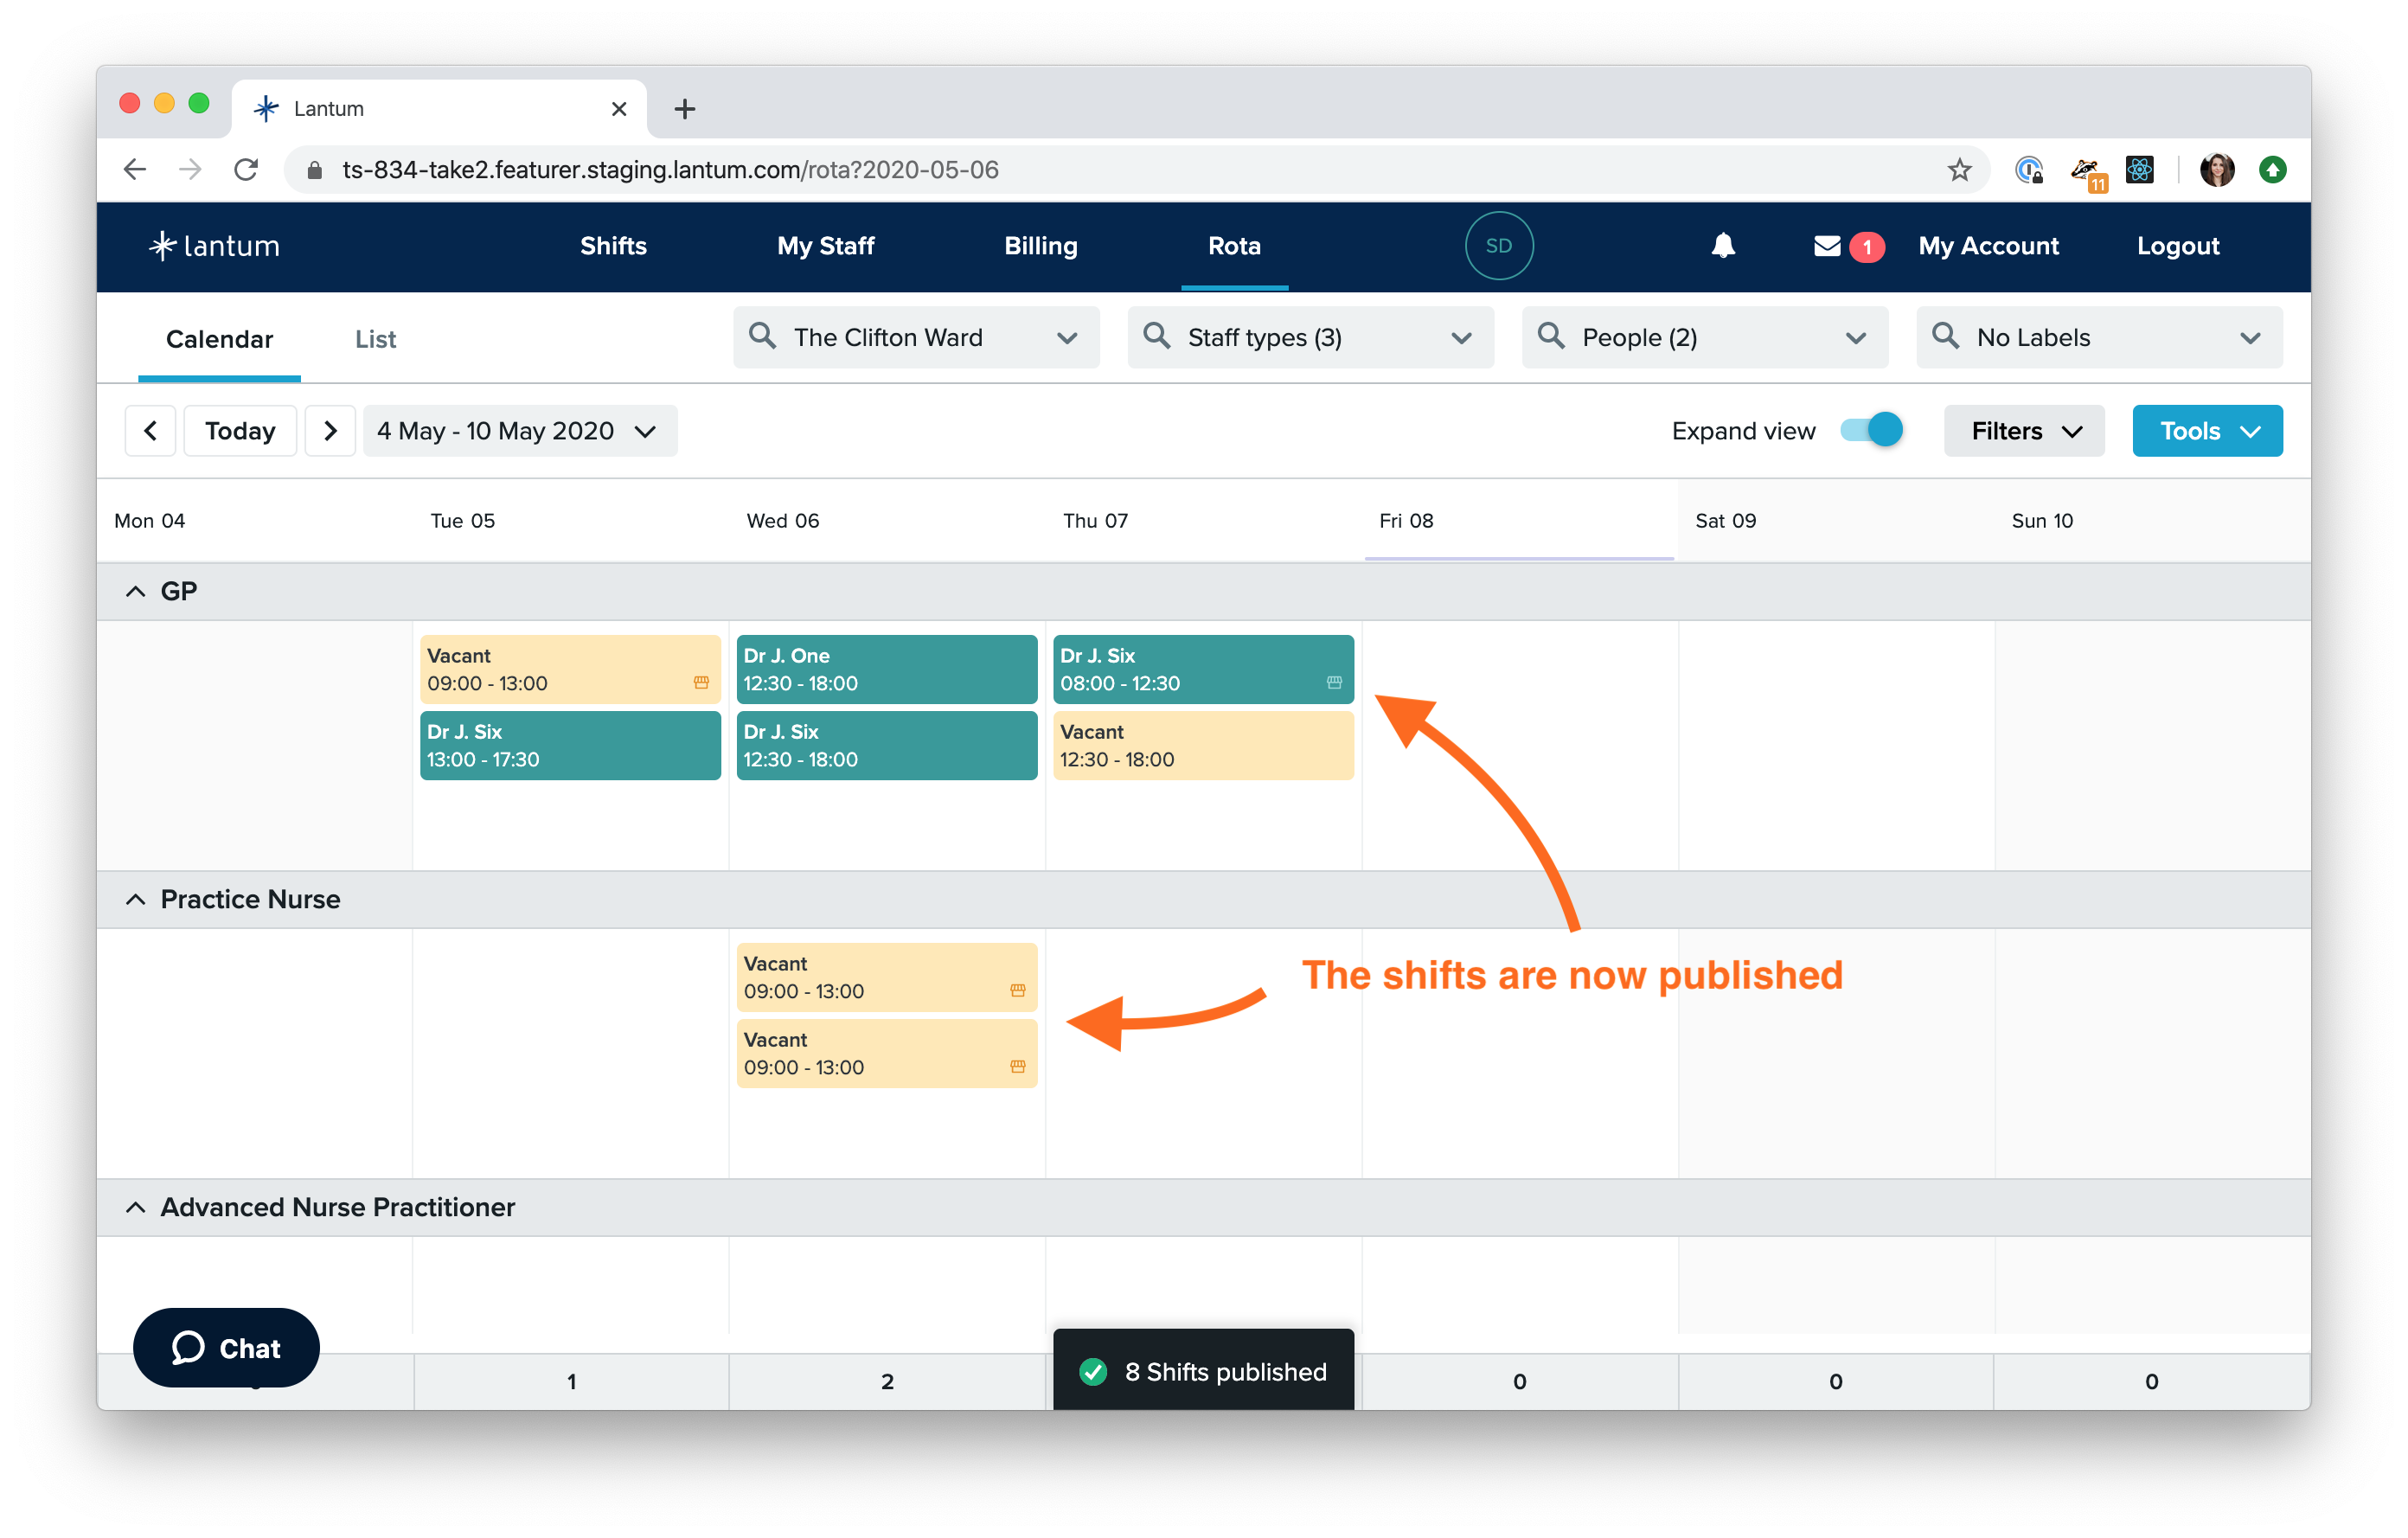Click the browser address bar URL
Screen dimensions: 2408x1538
pos(670,170)
